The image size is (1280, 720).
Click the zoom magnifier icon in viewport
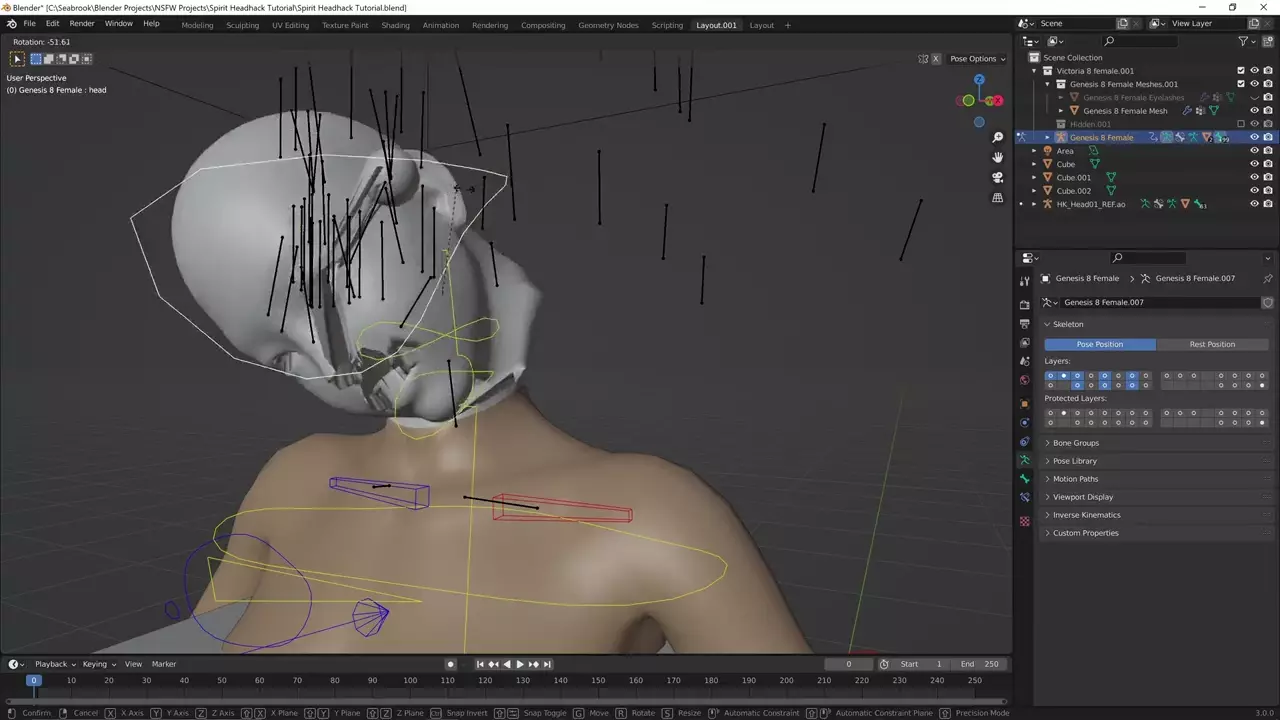point(997,137)
